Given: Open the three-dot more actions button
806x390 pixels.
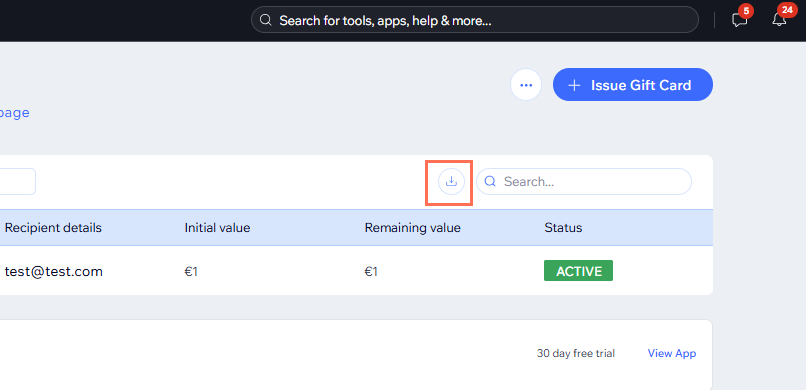Looking at the screenshot, I should pos(526,85).
